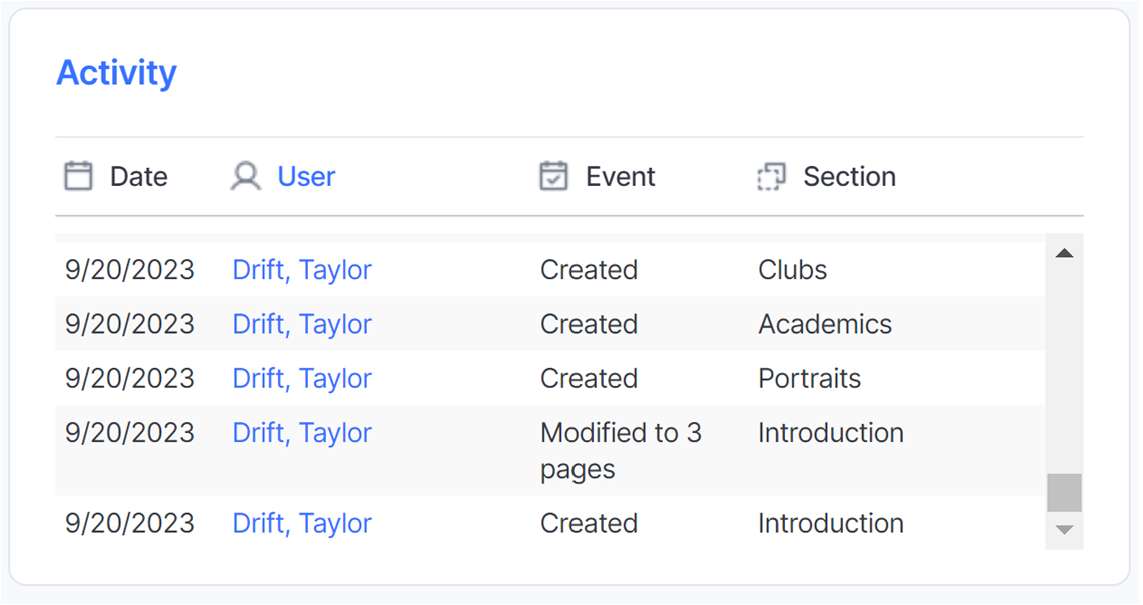Click the dashed-square icon beside Section
The height and width of the screenshot is (605, 1143).
(x=771, y=176)
